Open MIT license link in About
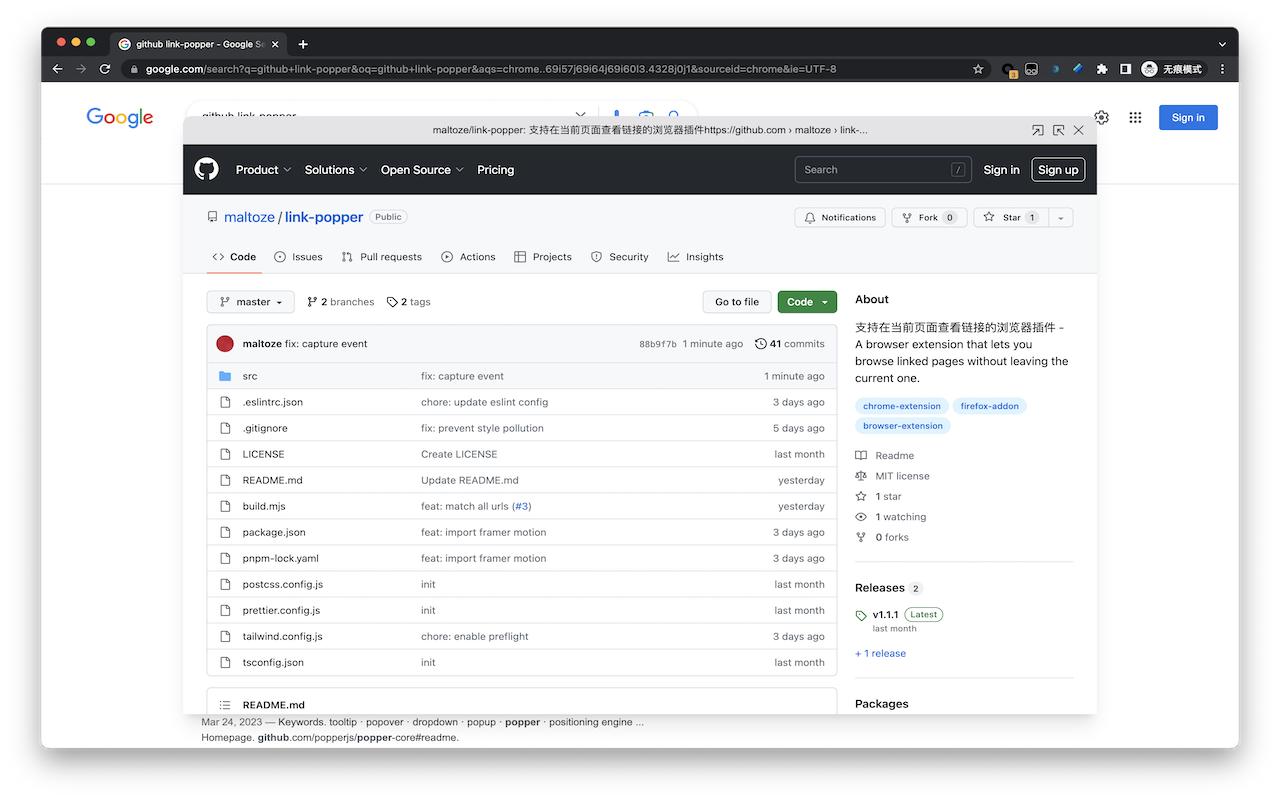The image size is (1280, 800). 892,476
